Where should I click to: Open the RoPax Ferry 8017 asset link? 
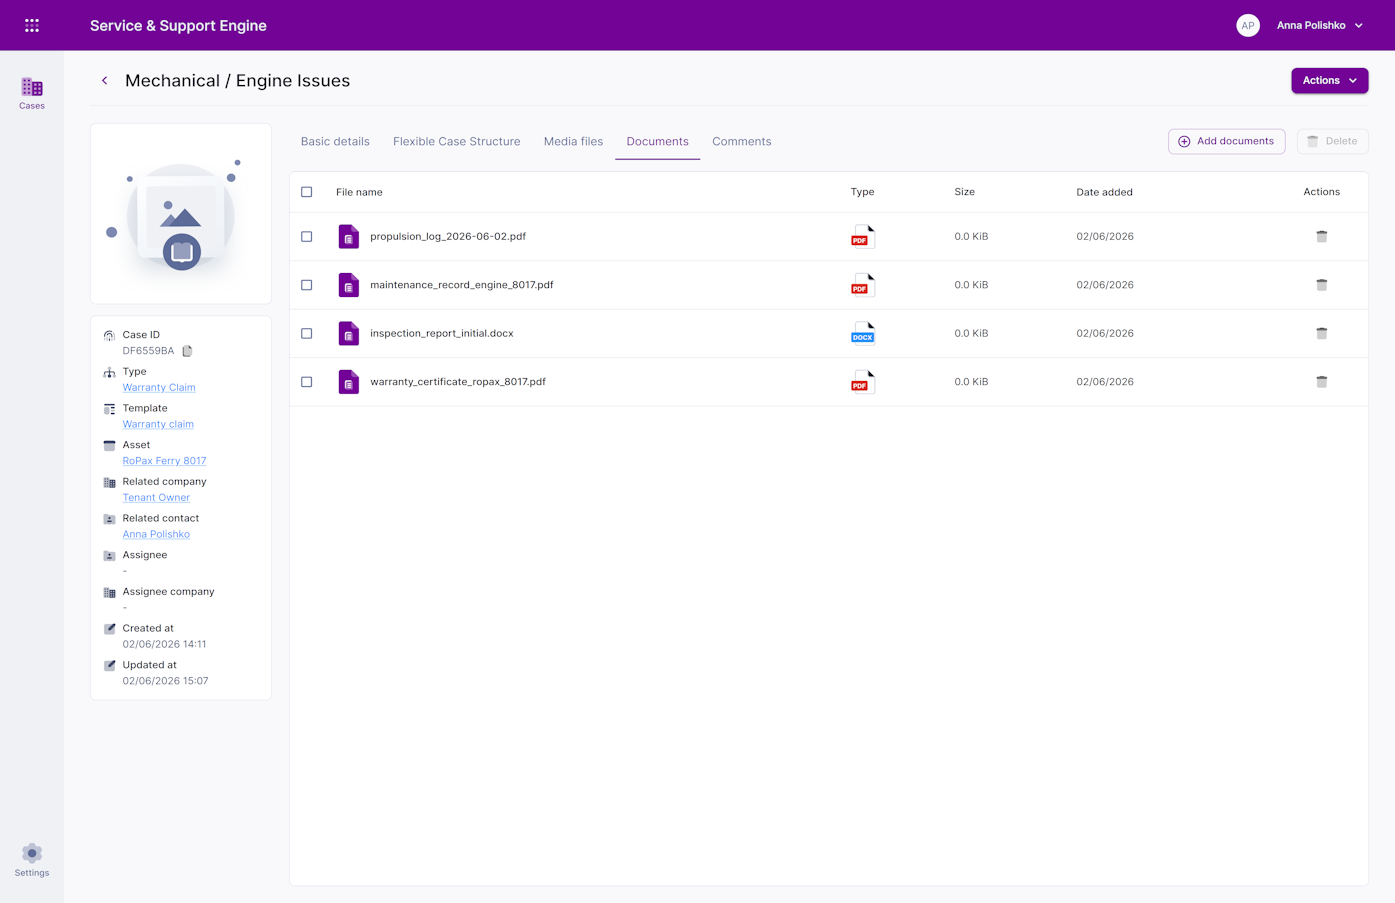pos(164,461)
